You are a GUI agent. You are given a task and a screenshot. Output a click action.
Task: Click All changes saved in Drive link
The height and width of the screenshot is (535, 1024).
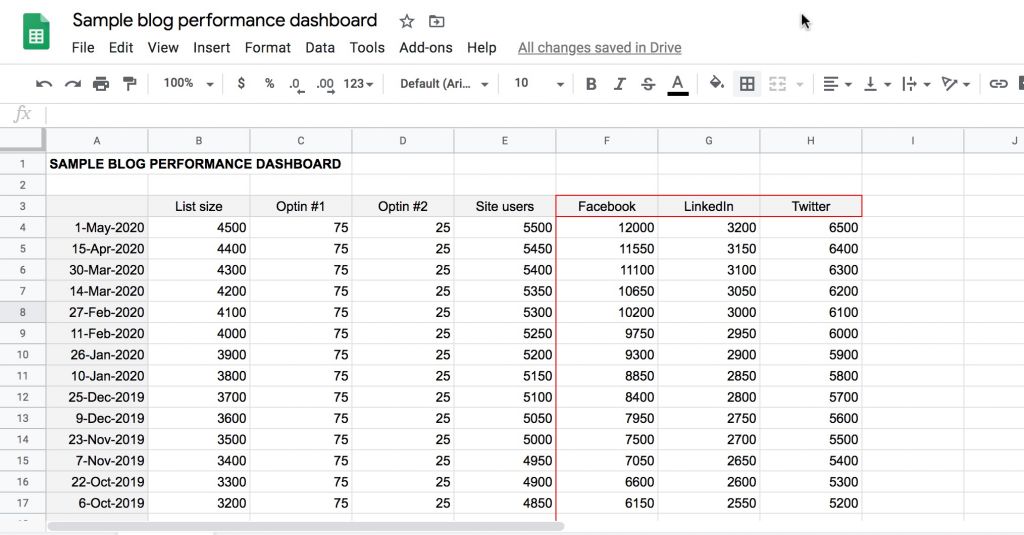click(600, 48)
